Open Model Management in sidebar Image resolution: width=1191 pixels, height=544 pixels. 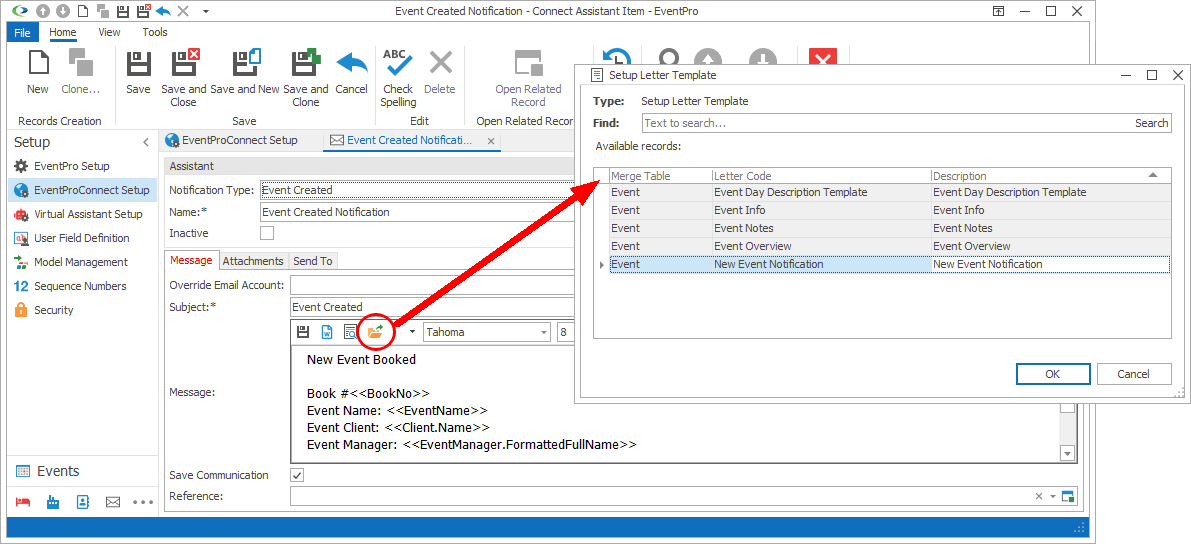pos(71,262)
